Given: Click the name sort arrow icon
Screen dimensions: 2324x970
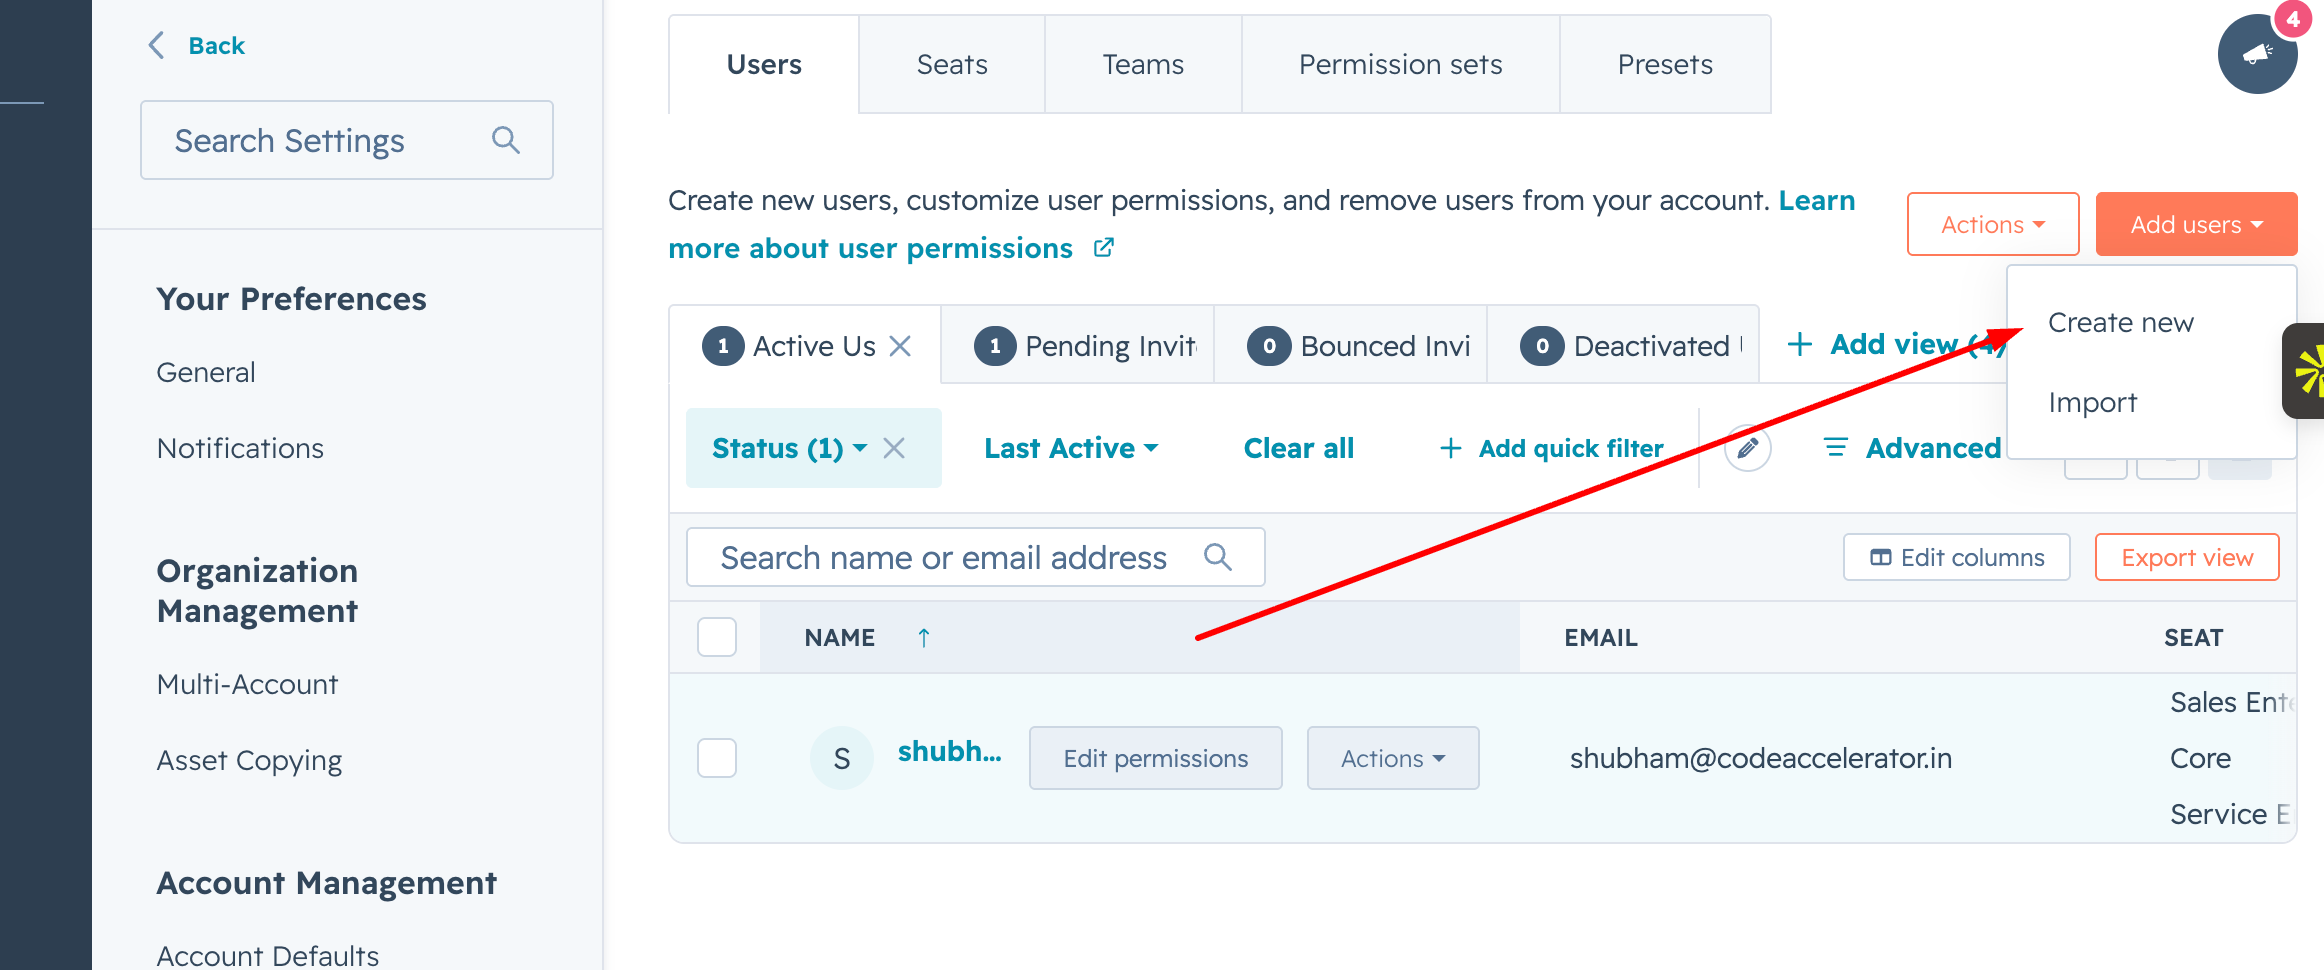Looking at the screenshot, I should pos(924,637).
